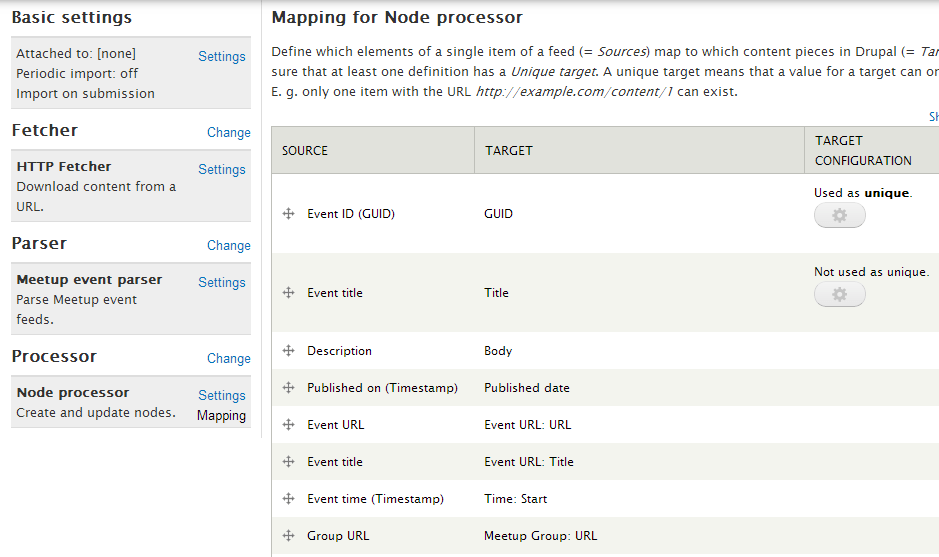Click 'Periodic import: off' text

click(77, 74)
